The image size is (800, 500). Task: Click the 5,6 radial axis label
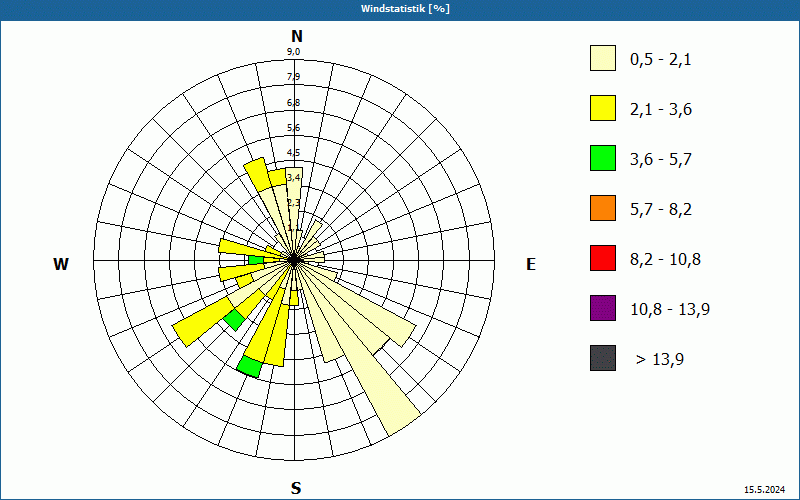click(293, 128)
